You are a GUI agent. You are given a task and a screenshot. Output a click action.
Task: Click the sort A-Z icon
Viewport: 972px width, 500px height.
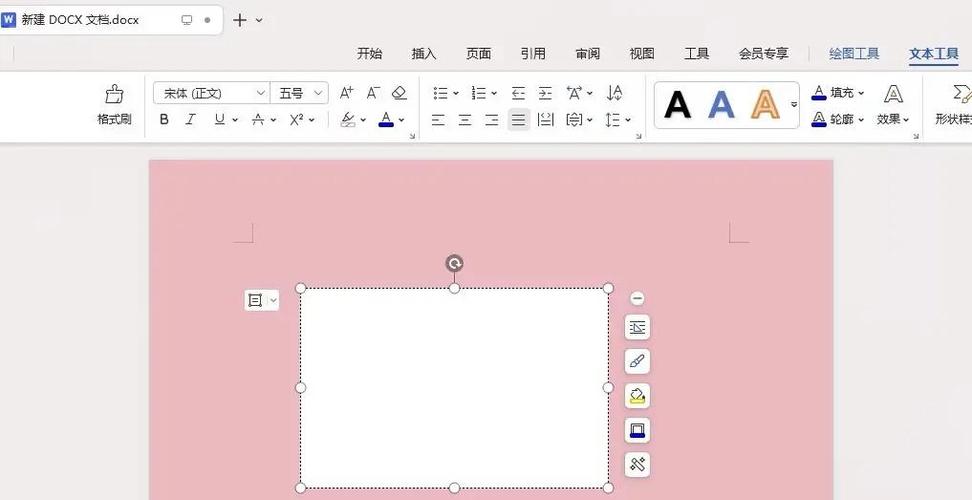pyautogui.click(x=614, y=94)
